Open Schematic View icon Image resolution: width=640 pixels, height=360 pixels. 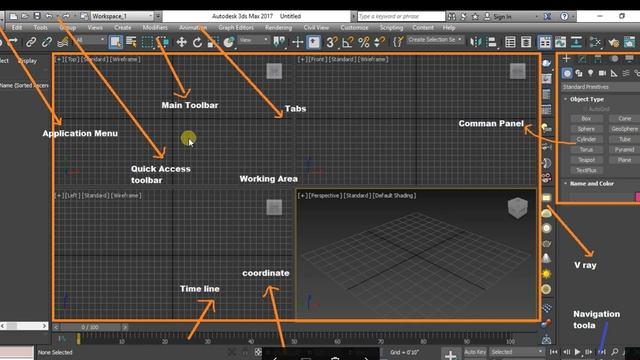point(576,42)
